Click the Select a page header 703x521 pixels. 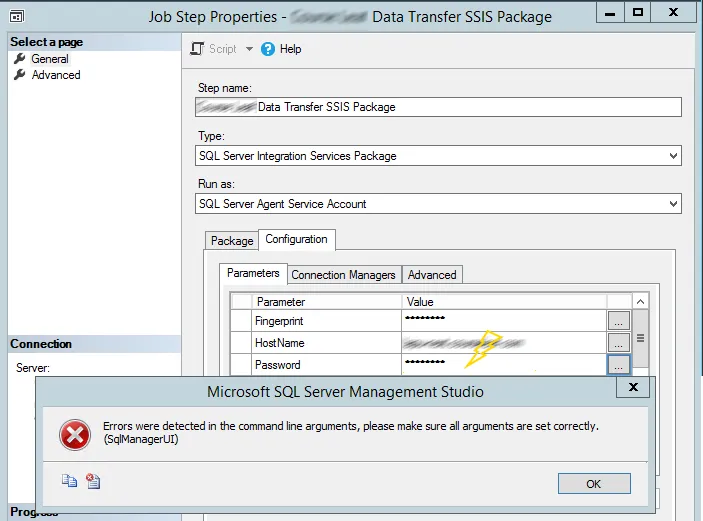click(x=94, y=42)
